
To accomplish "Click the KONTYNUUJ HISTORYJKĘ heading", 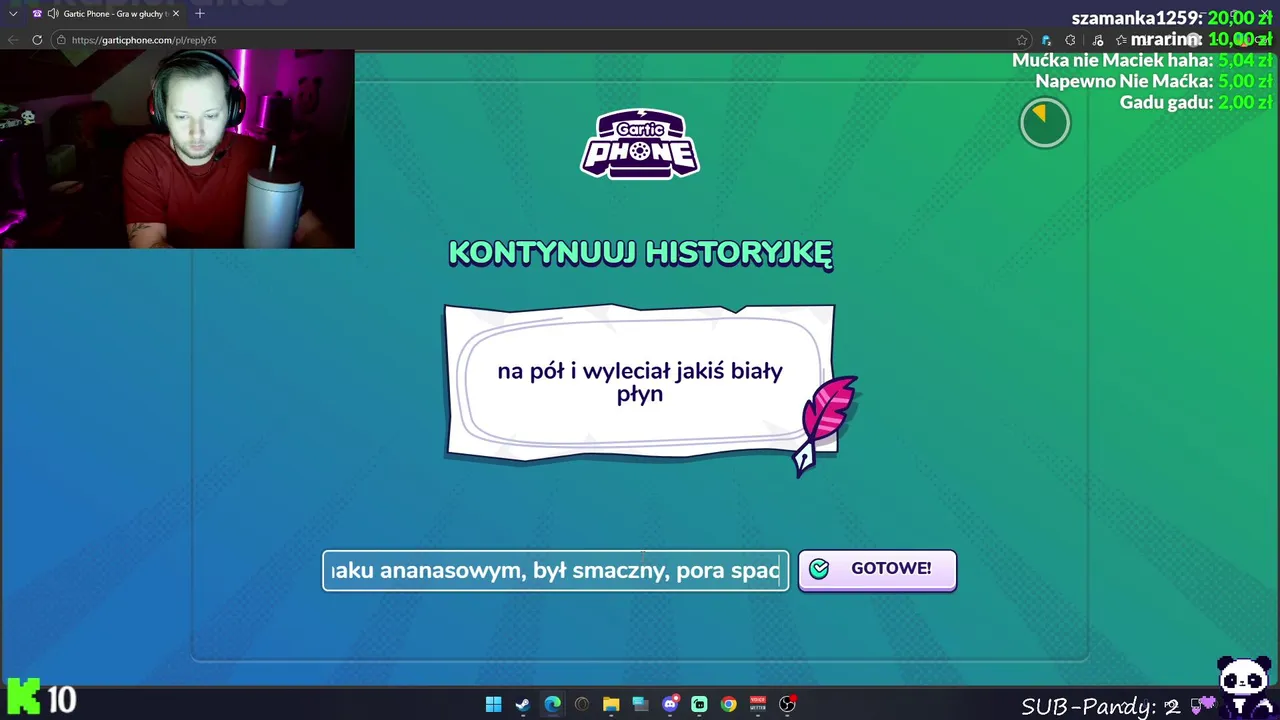I will (640, 253).
